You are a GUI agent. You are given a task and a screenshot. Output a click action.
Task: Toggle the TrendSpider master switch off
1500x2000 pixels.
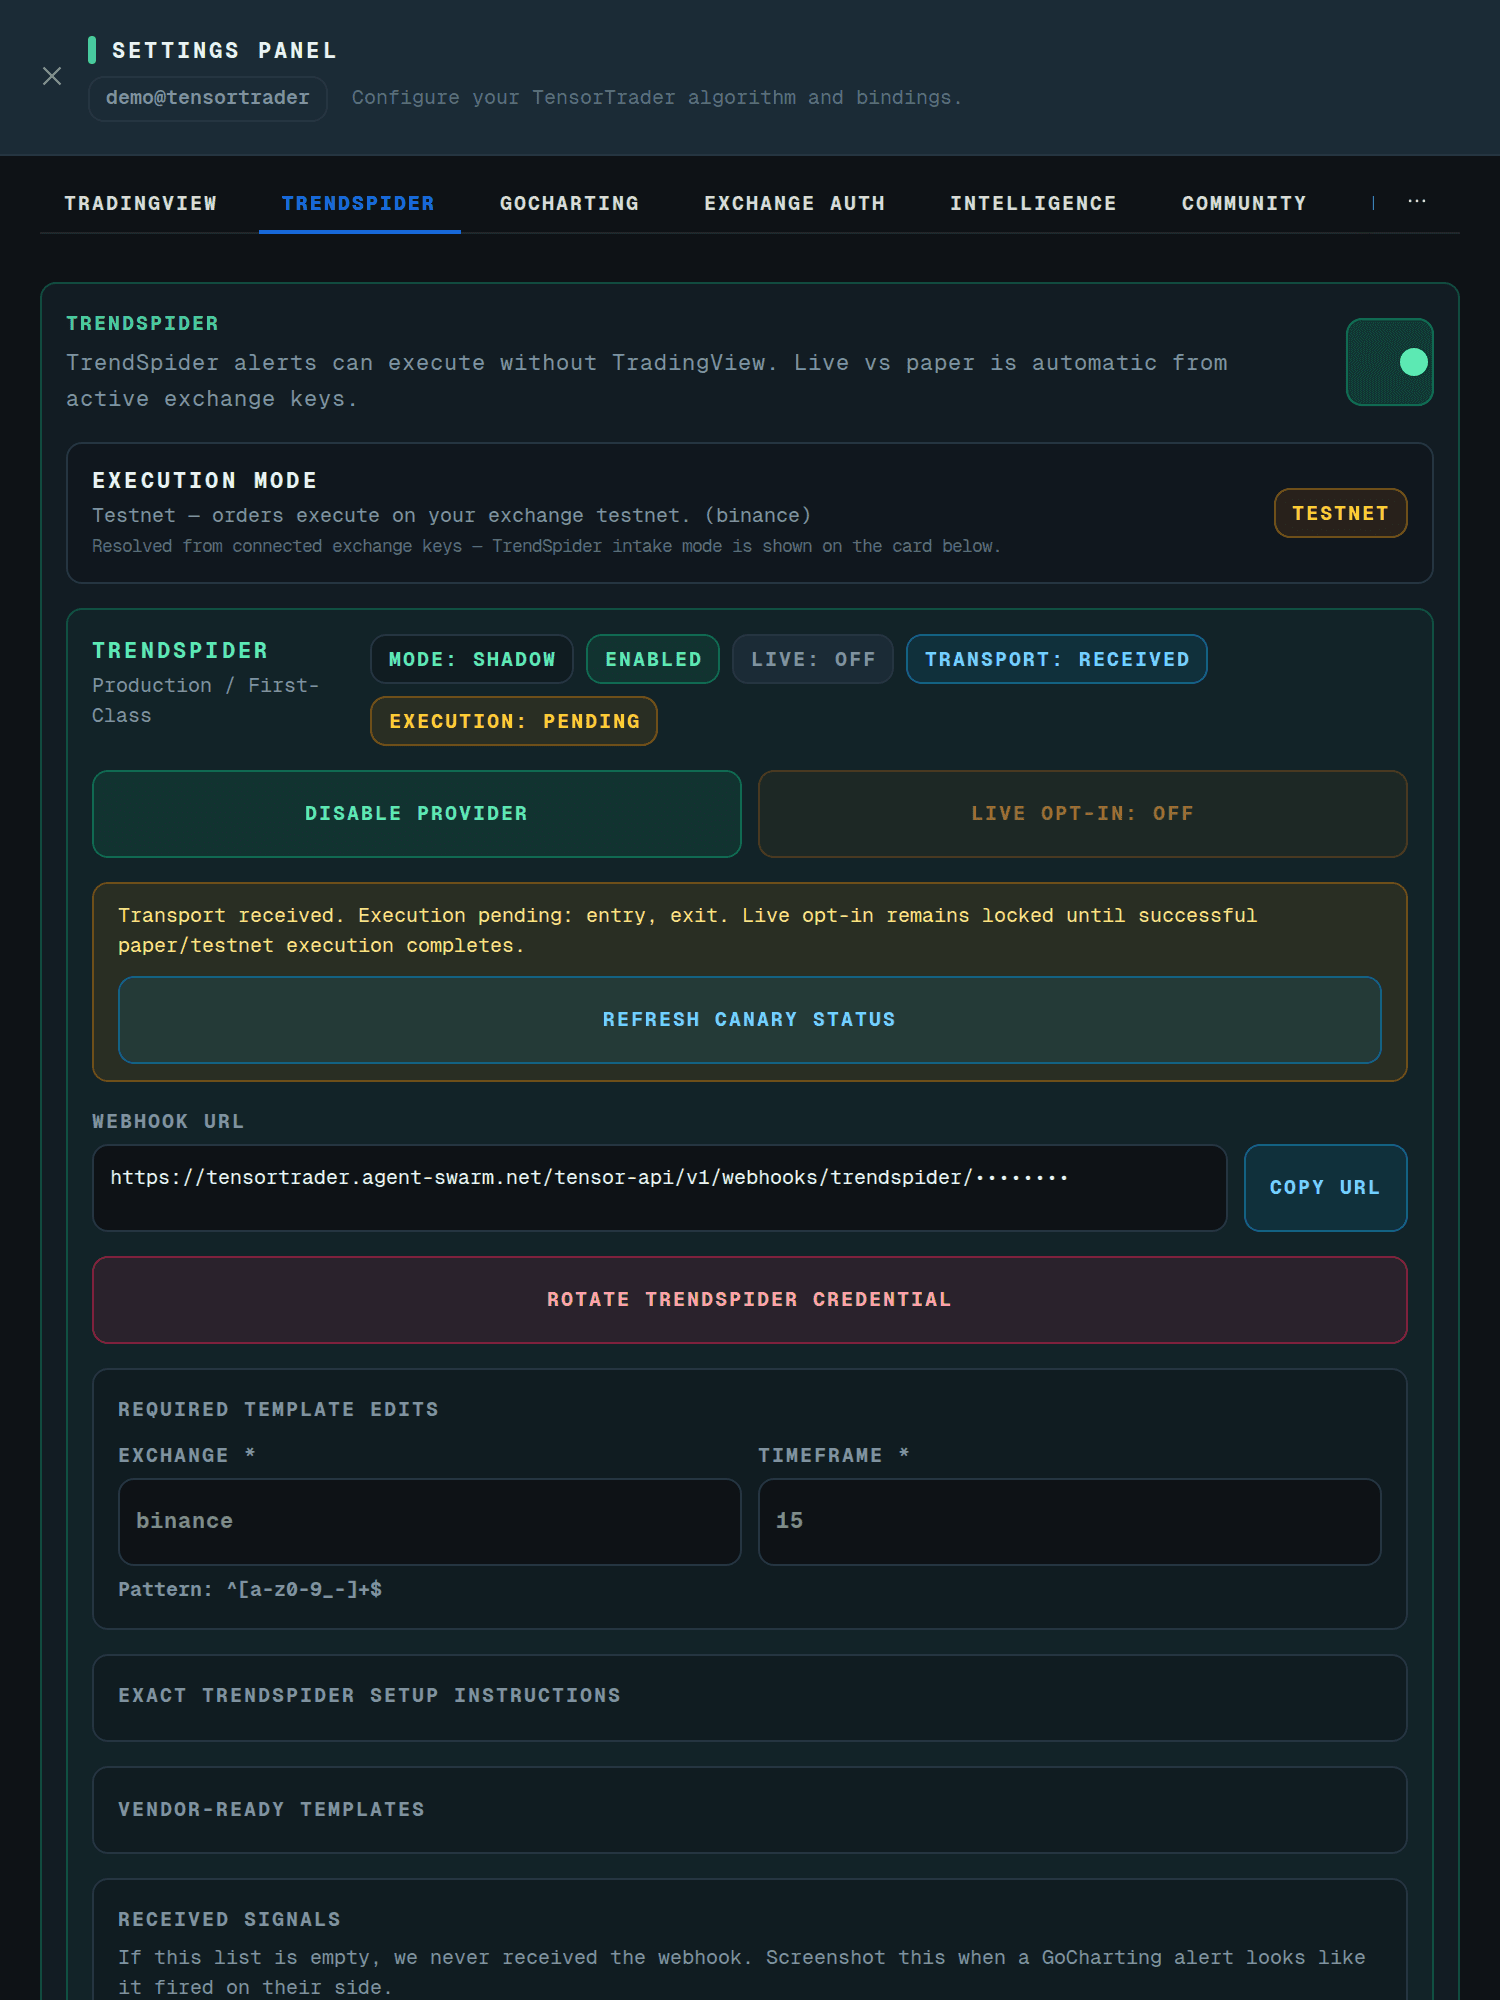[x=1389, y=362]
